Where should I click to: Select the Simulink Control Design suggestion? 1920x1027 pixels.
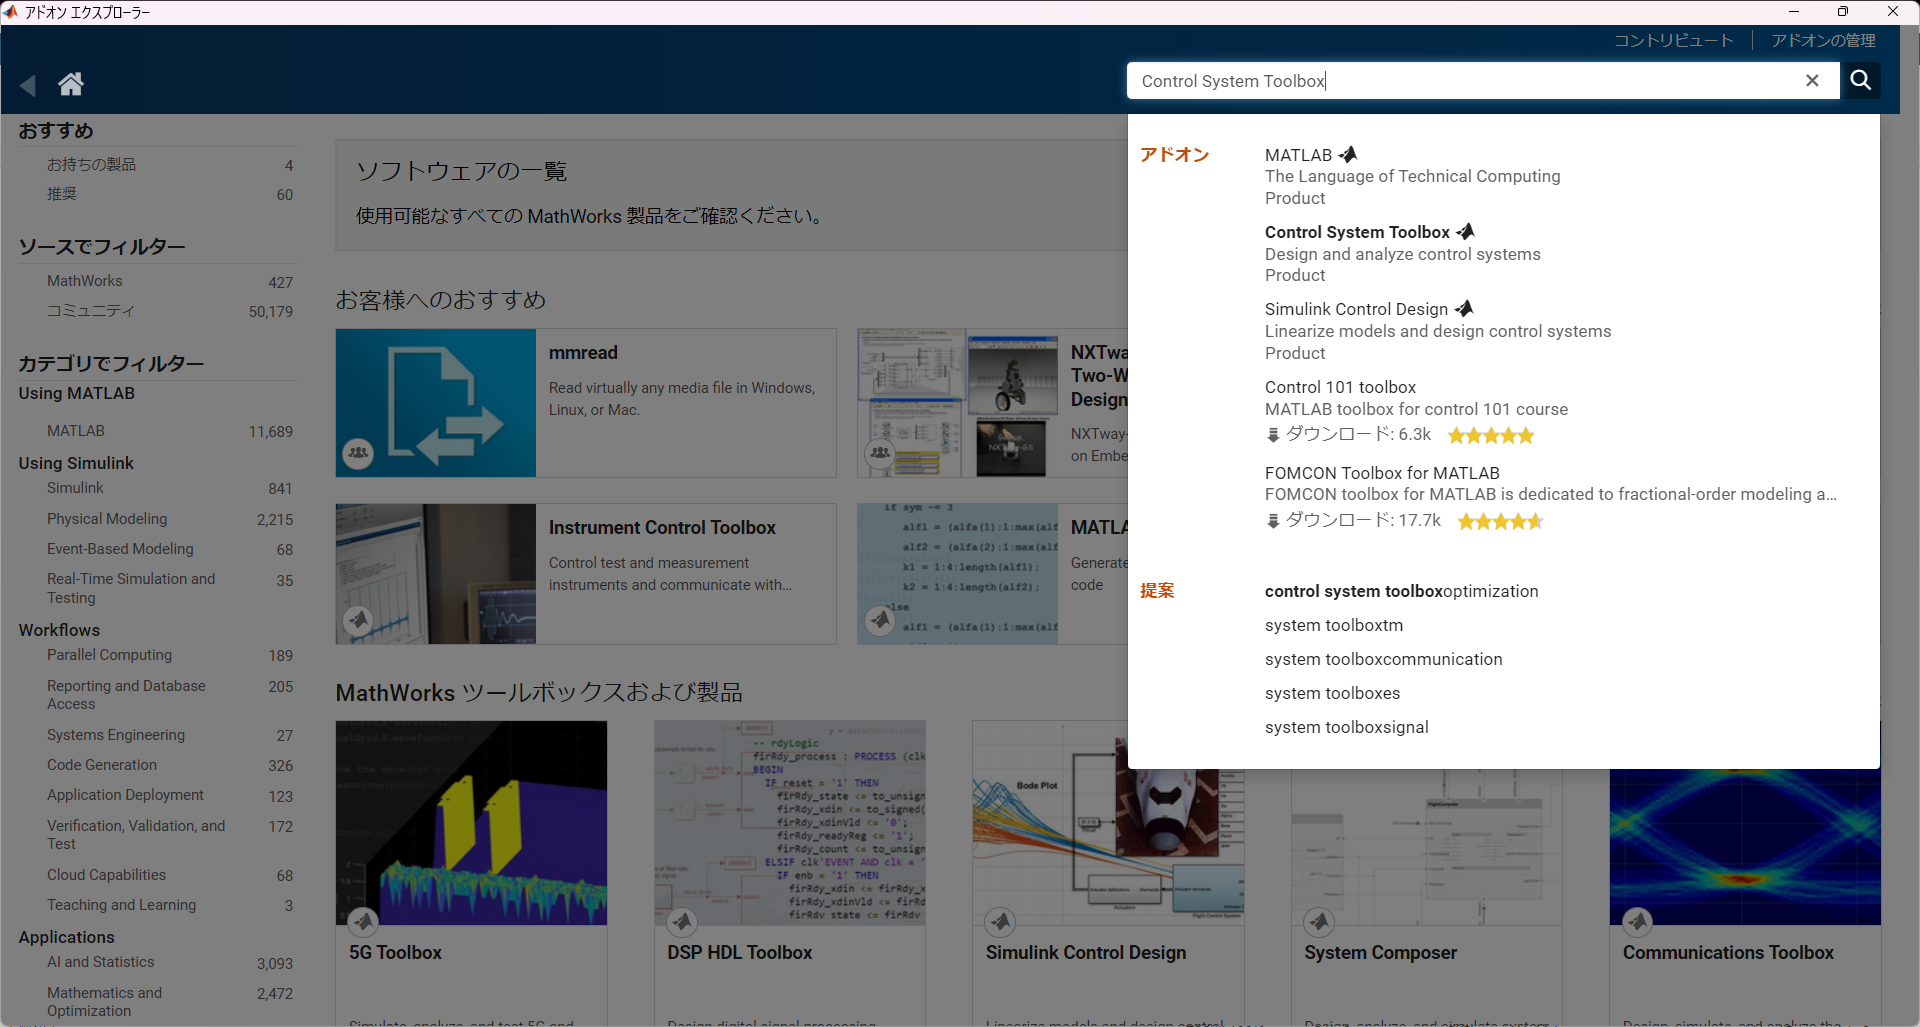coord(1356,308)
